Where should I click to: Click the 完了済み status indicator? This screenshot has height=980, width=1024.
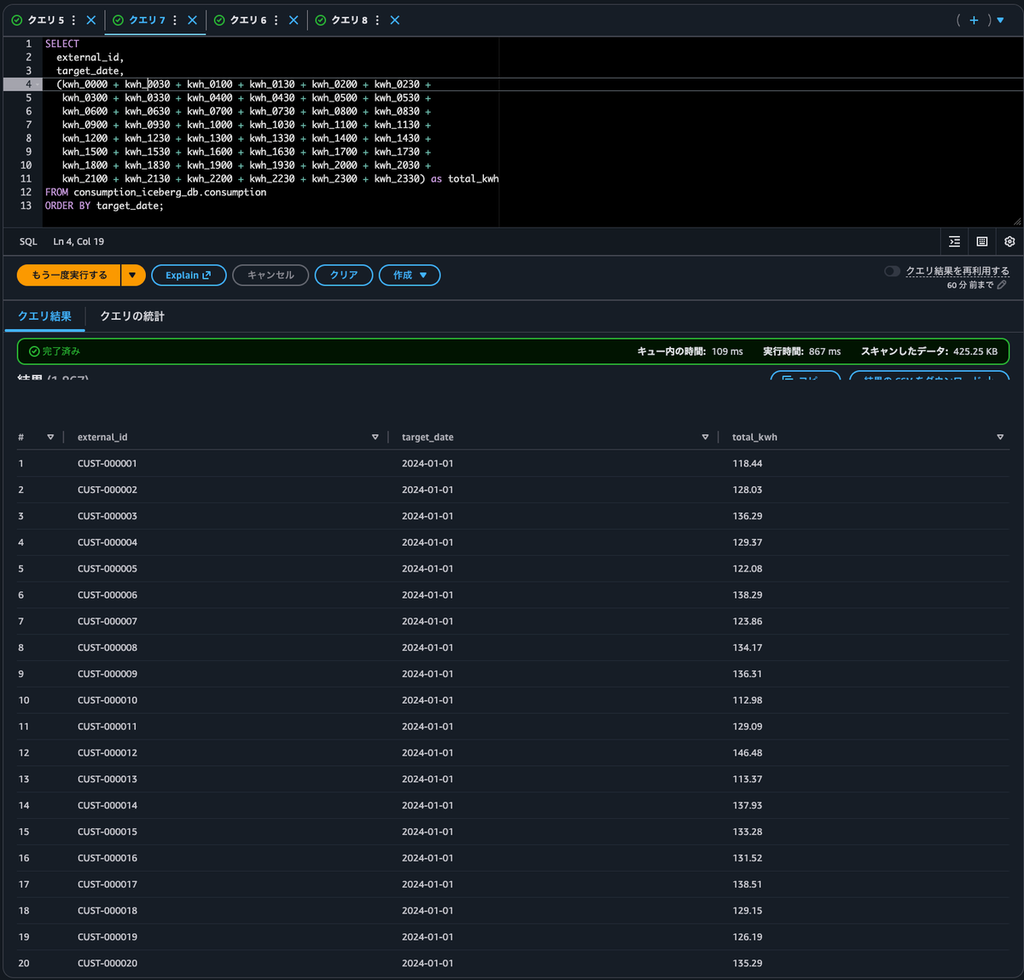pyautogui.click(x=54, y=351)
